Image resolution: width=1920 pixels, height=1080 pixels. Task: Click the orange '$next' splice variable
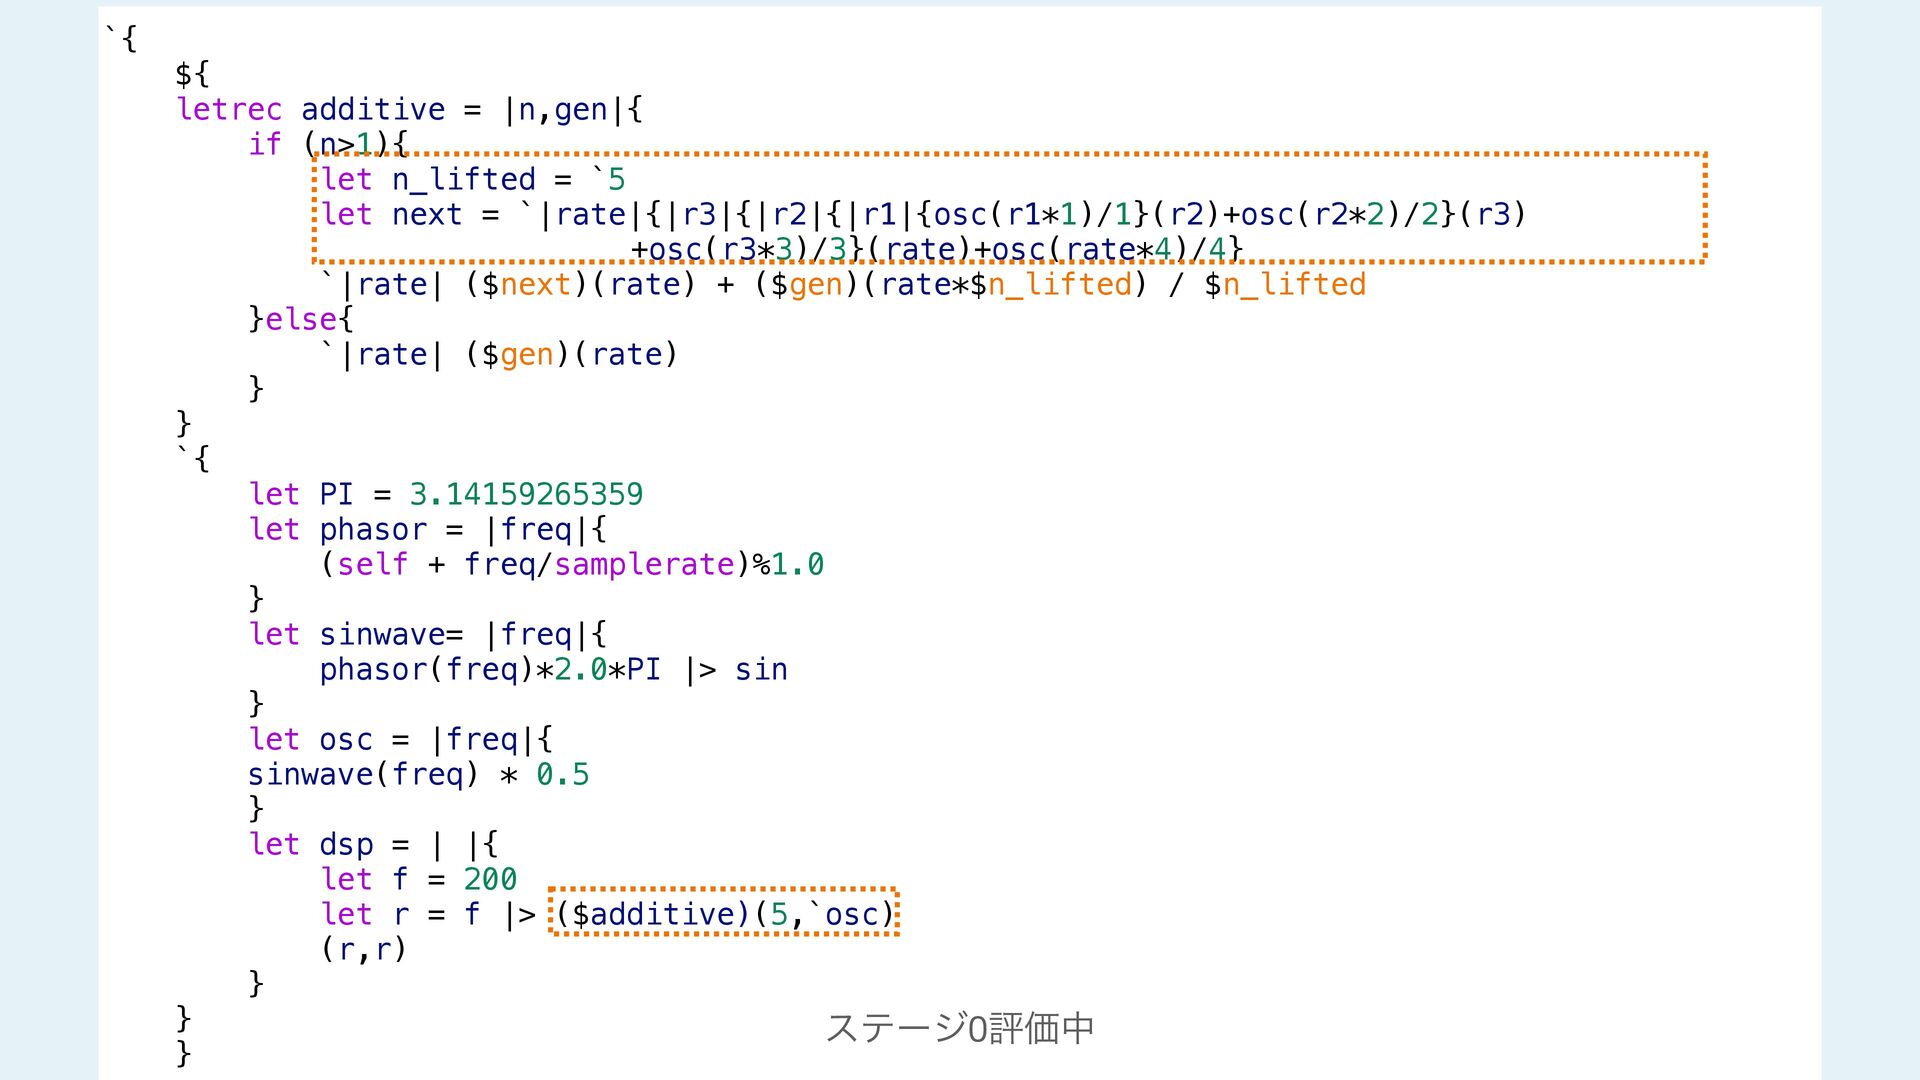pyautogui.click(x=535, y=284)
